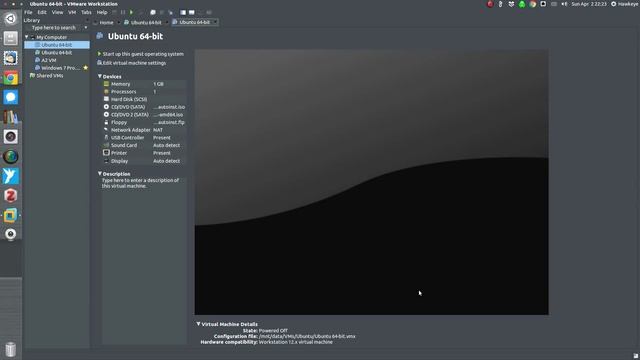
Task: Click the Dropbox tray icon
Action: [x=511, y=4]
